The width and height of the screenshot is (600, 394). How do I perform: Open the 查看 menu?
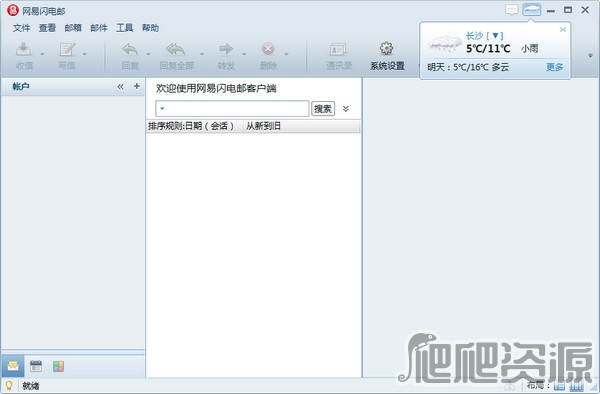click(47, 28)
